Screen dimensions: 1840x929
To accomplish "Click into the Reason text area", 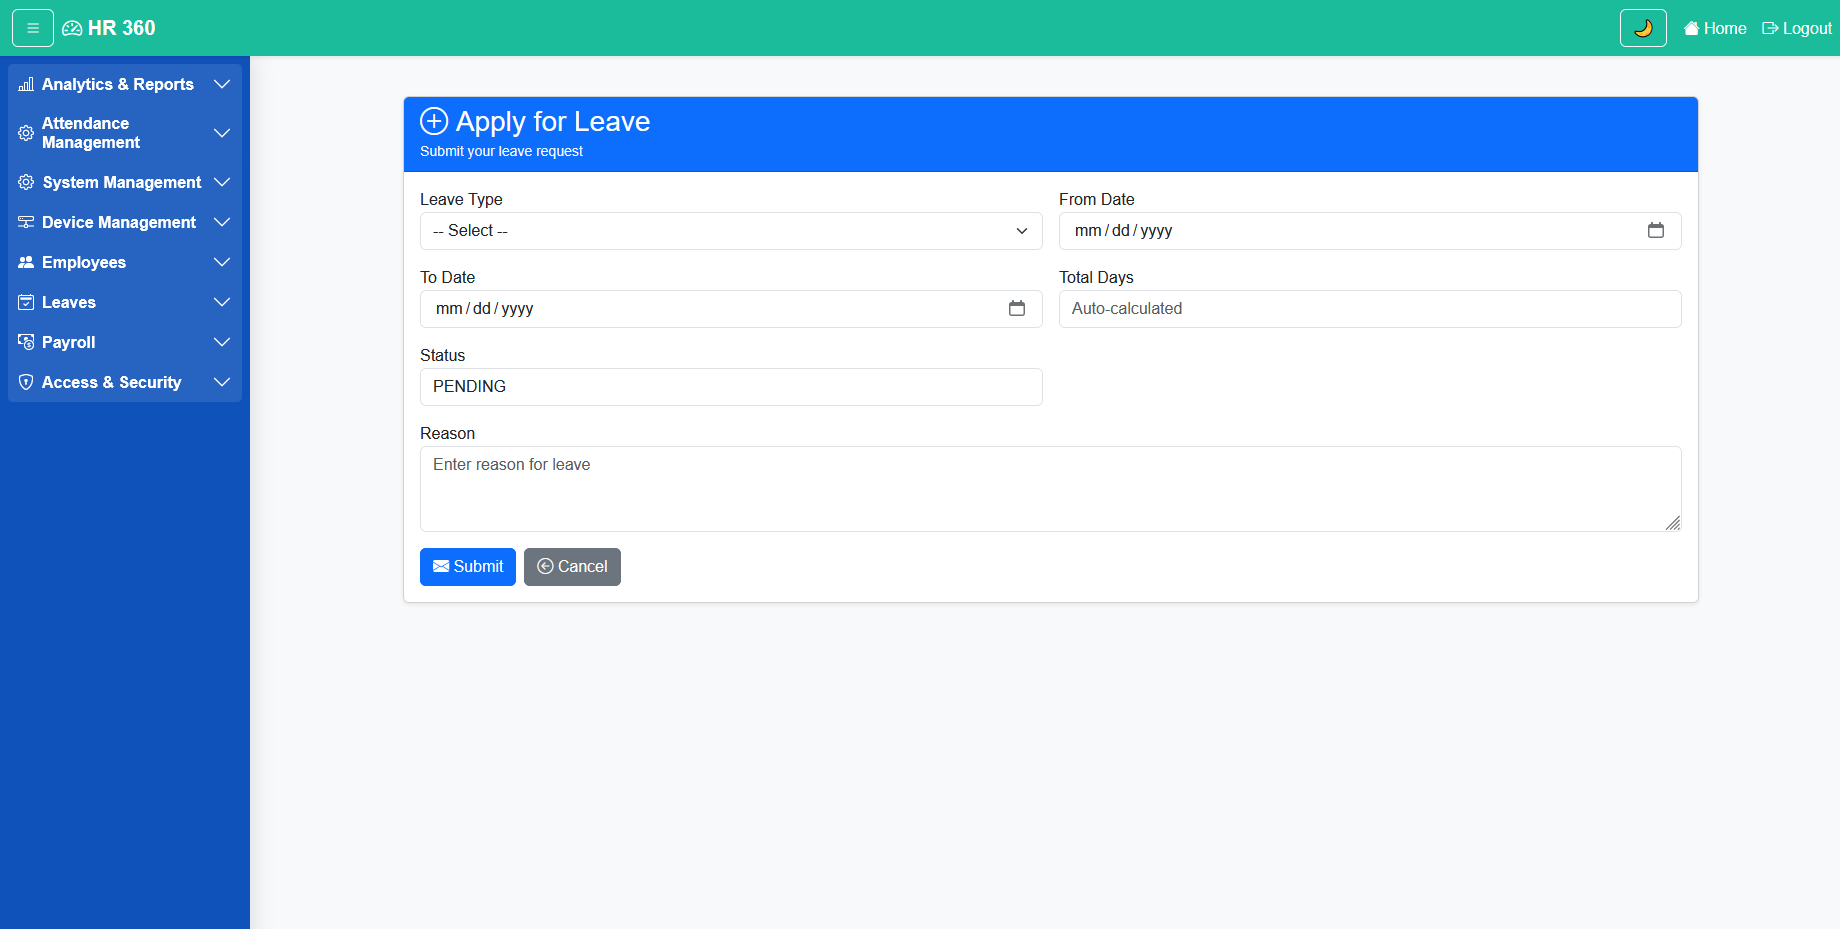I will [1050, 489].
